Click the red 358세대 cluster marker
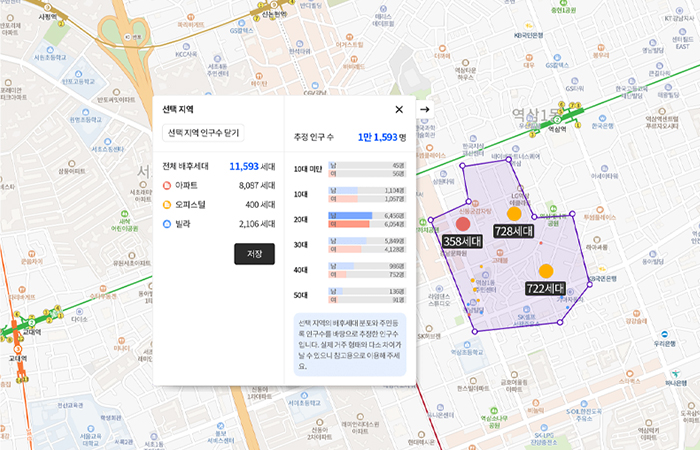Viewport: 700px width, 450px height. coord(463,225)
